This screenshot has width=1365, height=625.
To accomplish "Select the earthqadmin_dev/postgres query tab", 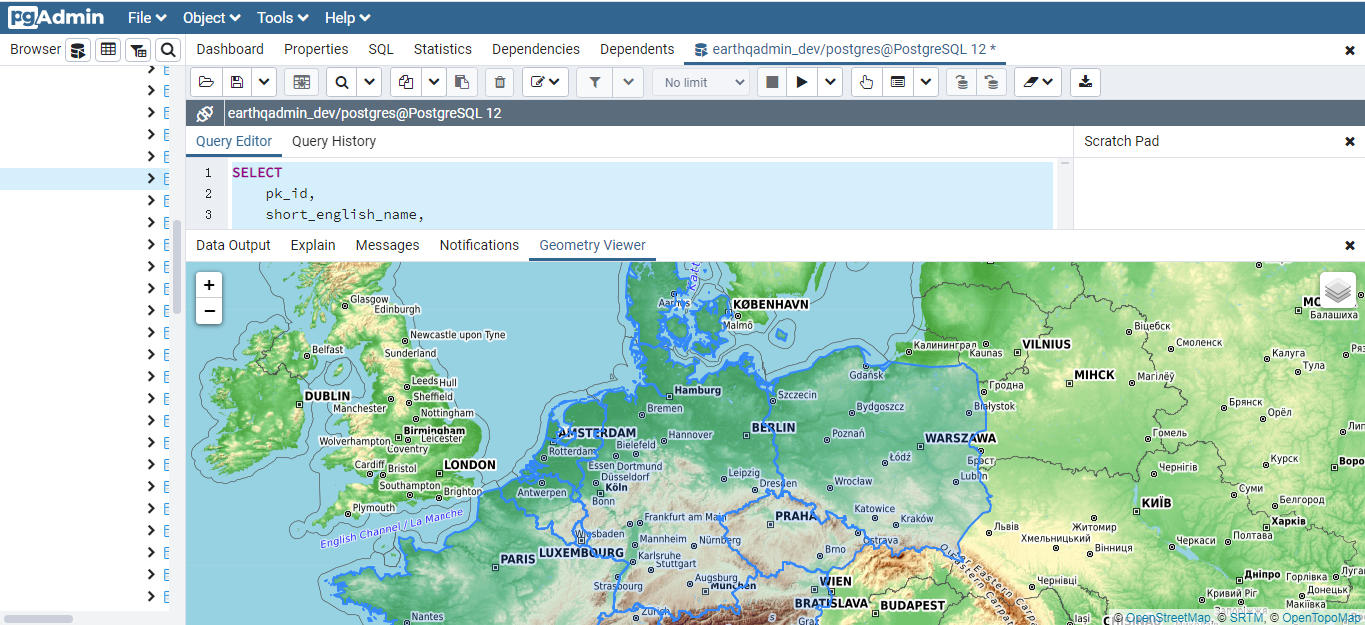I will (x=845, y=49).
